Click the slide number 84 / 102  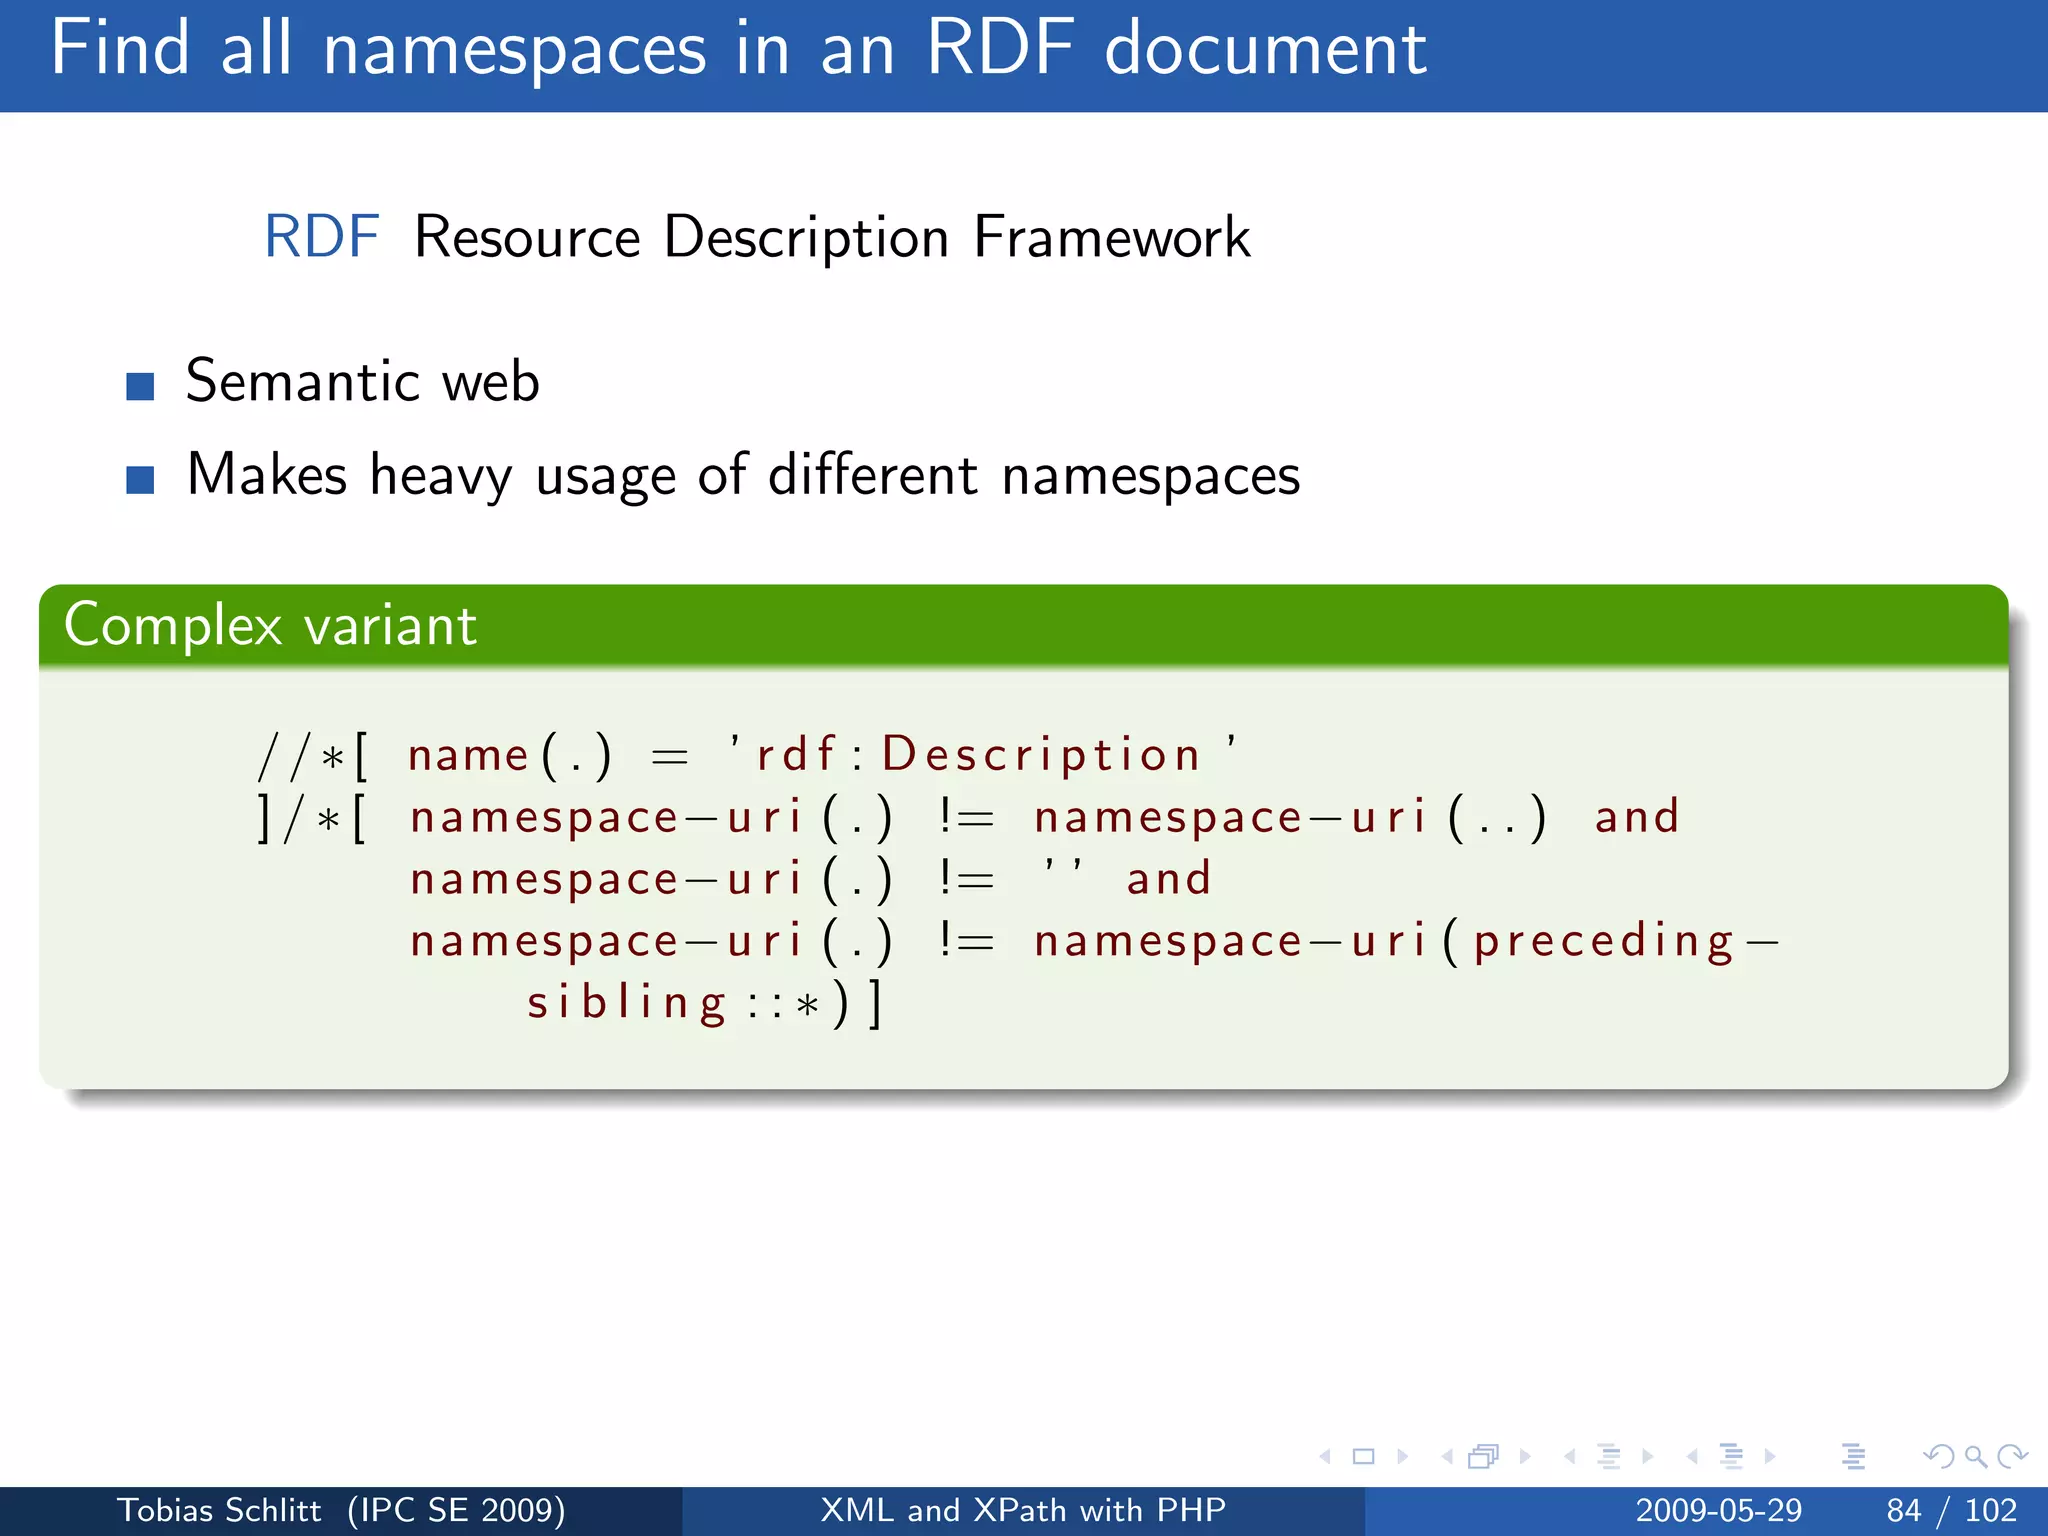point(1951,1510)
